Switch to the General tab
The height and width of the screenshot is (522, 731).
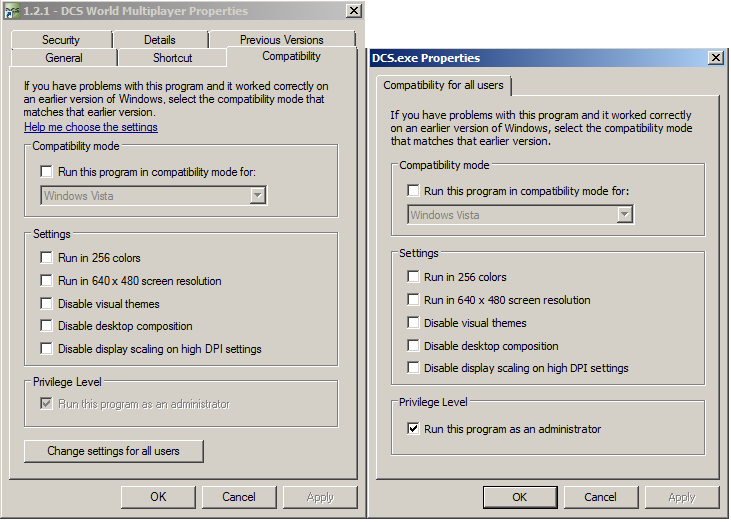coord(64,58)
